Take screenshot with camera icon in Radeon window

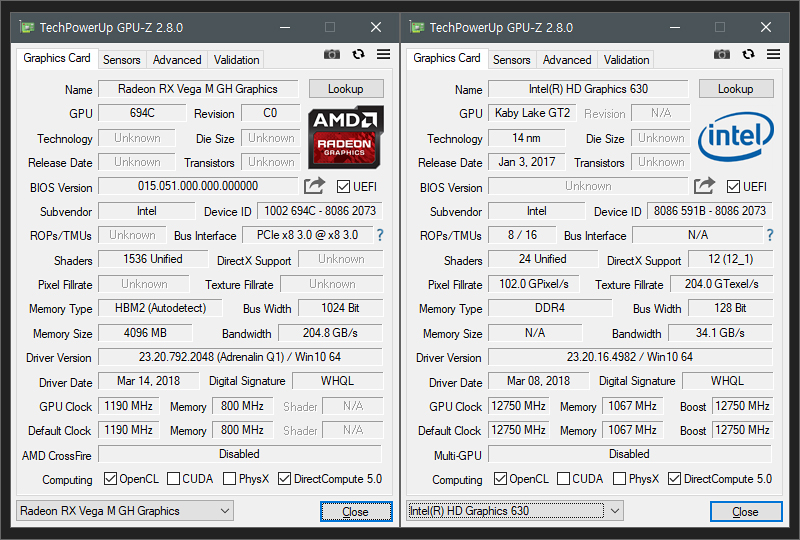pyautogui.click(x=332, y=54)
